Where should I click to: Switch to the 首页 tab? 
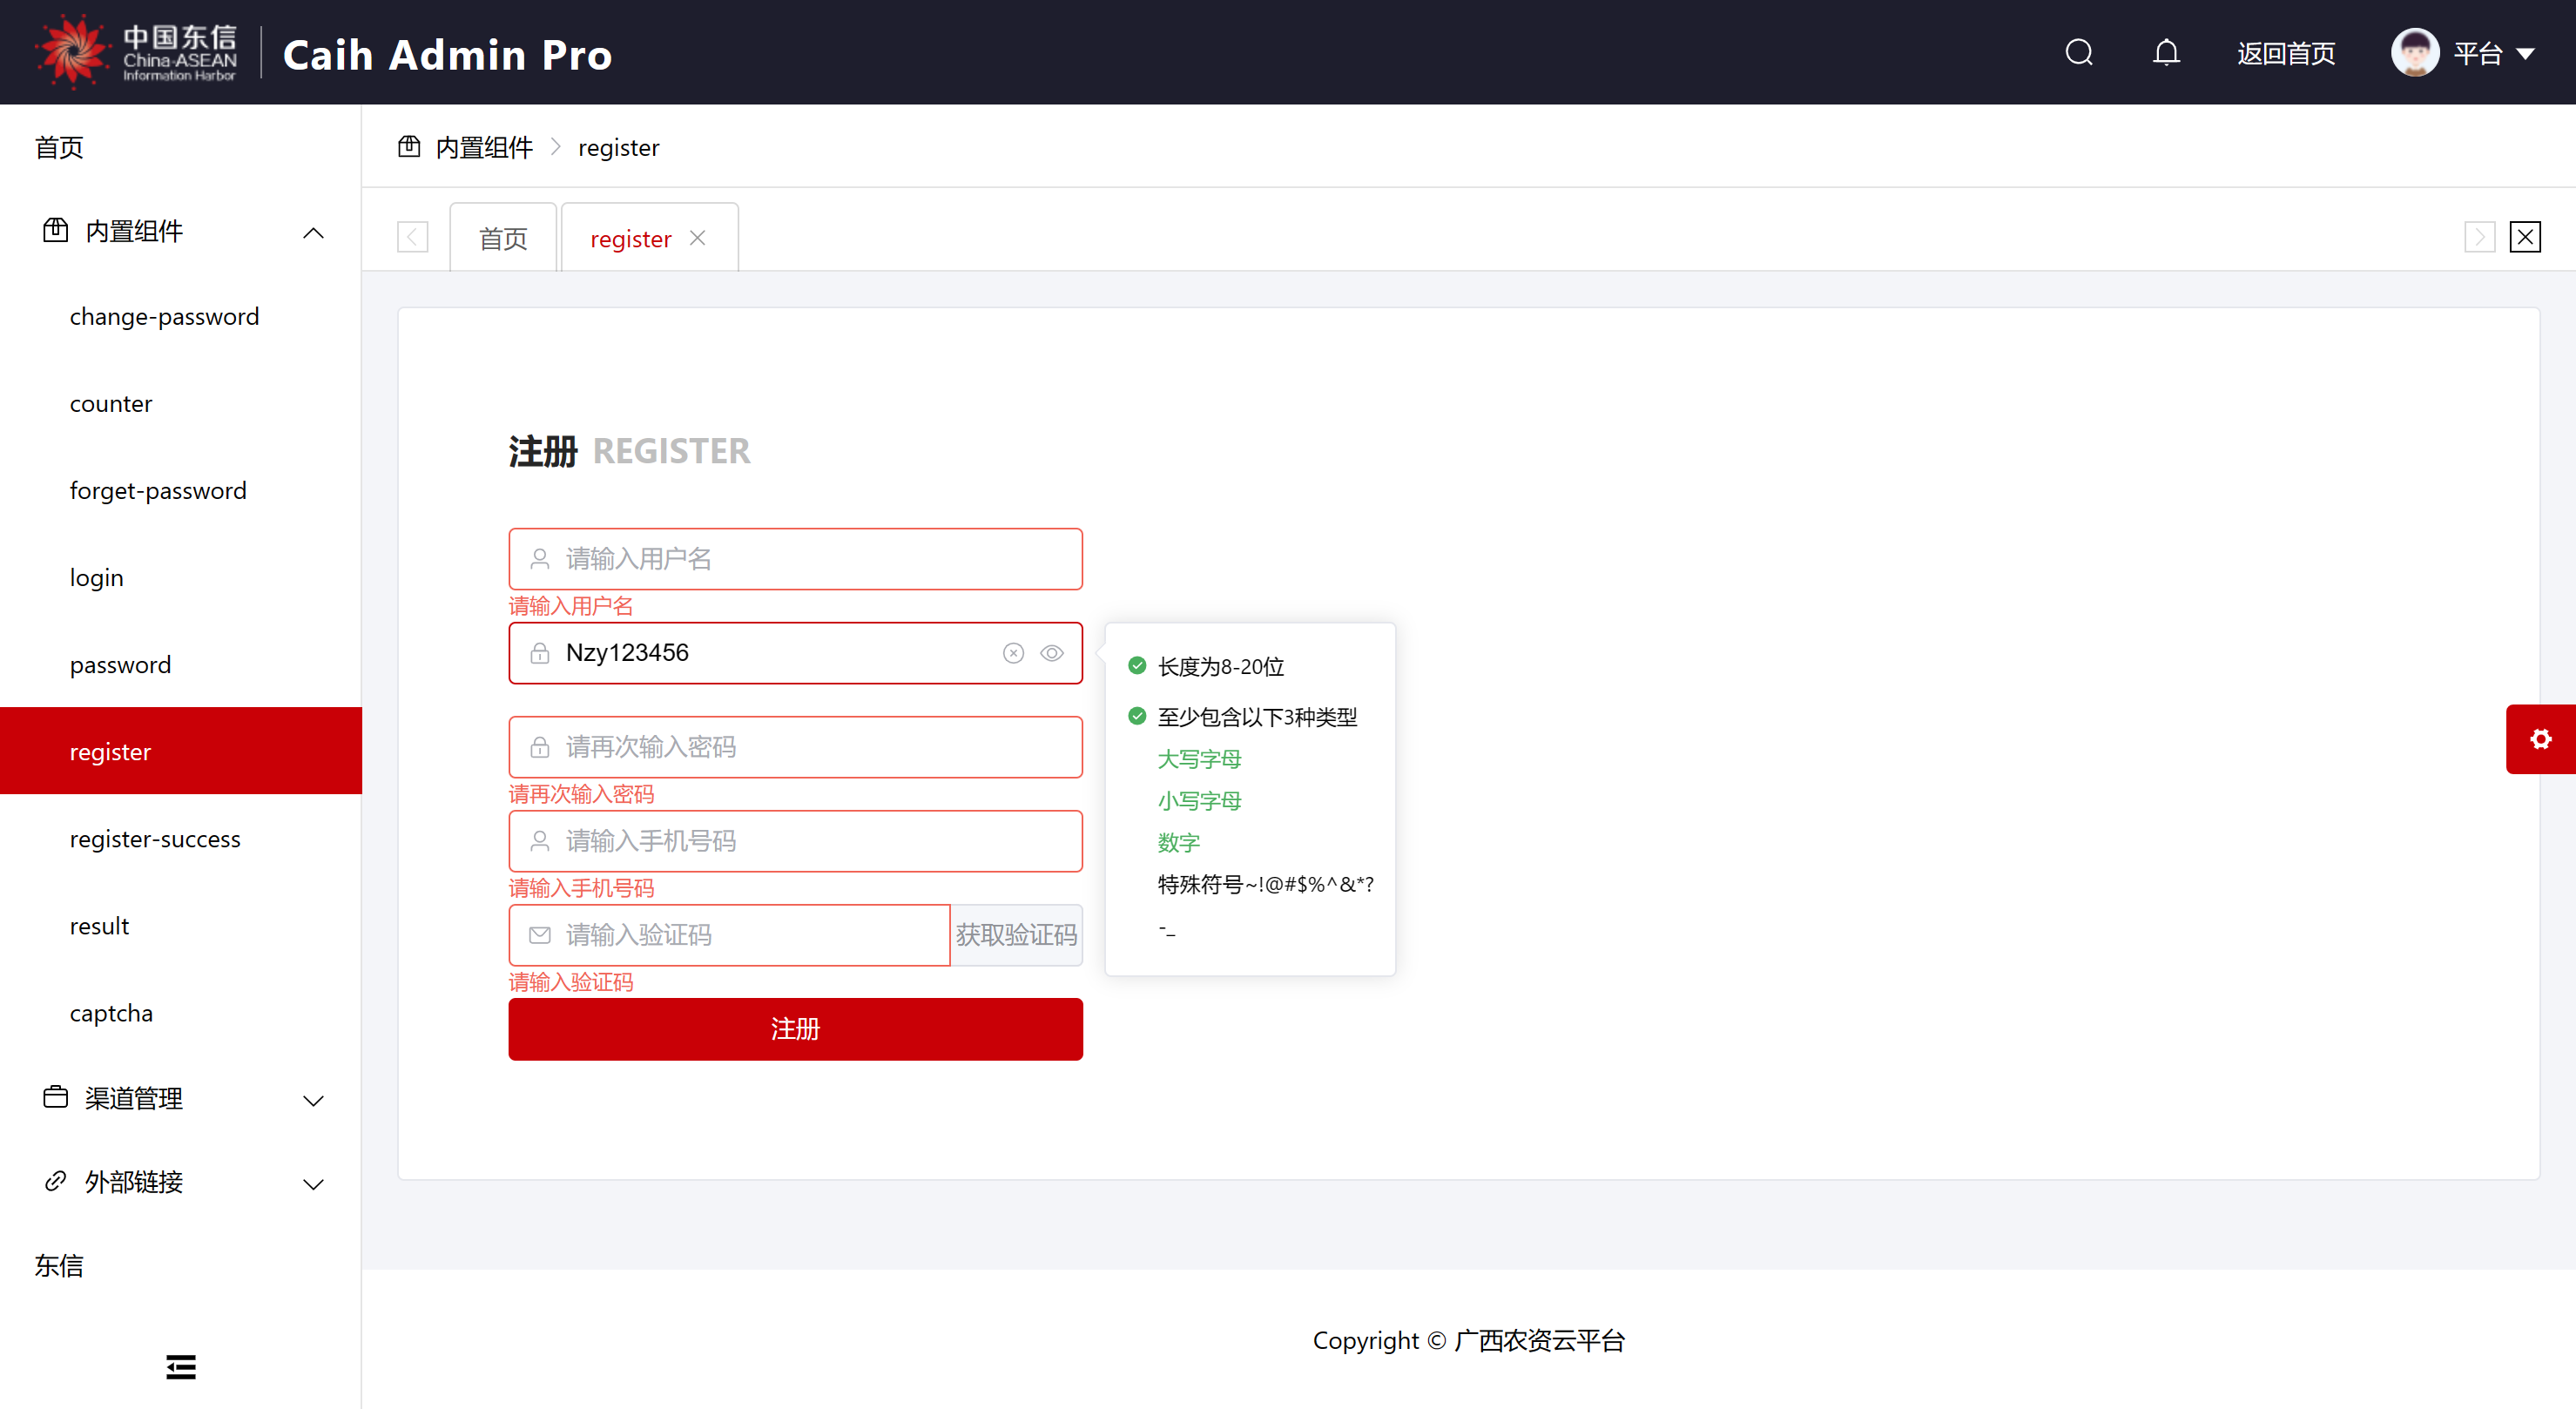click(503, 239)
